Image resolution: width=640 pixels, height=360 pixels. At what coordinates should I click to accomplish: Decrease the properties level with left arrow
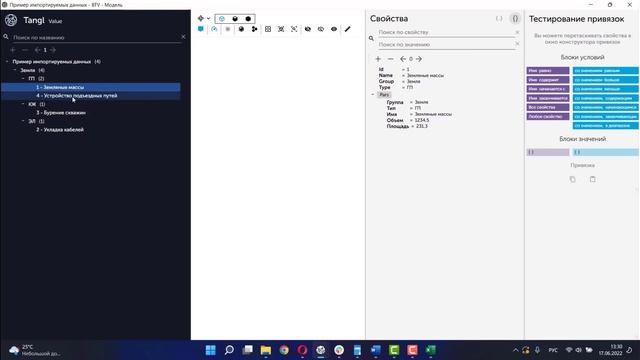pyautogui.click(x=403, y=59)
